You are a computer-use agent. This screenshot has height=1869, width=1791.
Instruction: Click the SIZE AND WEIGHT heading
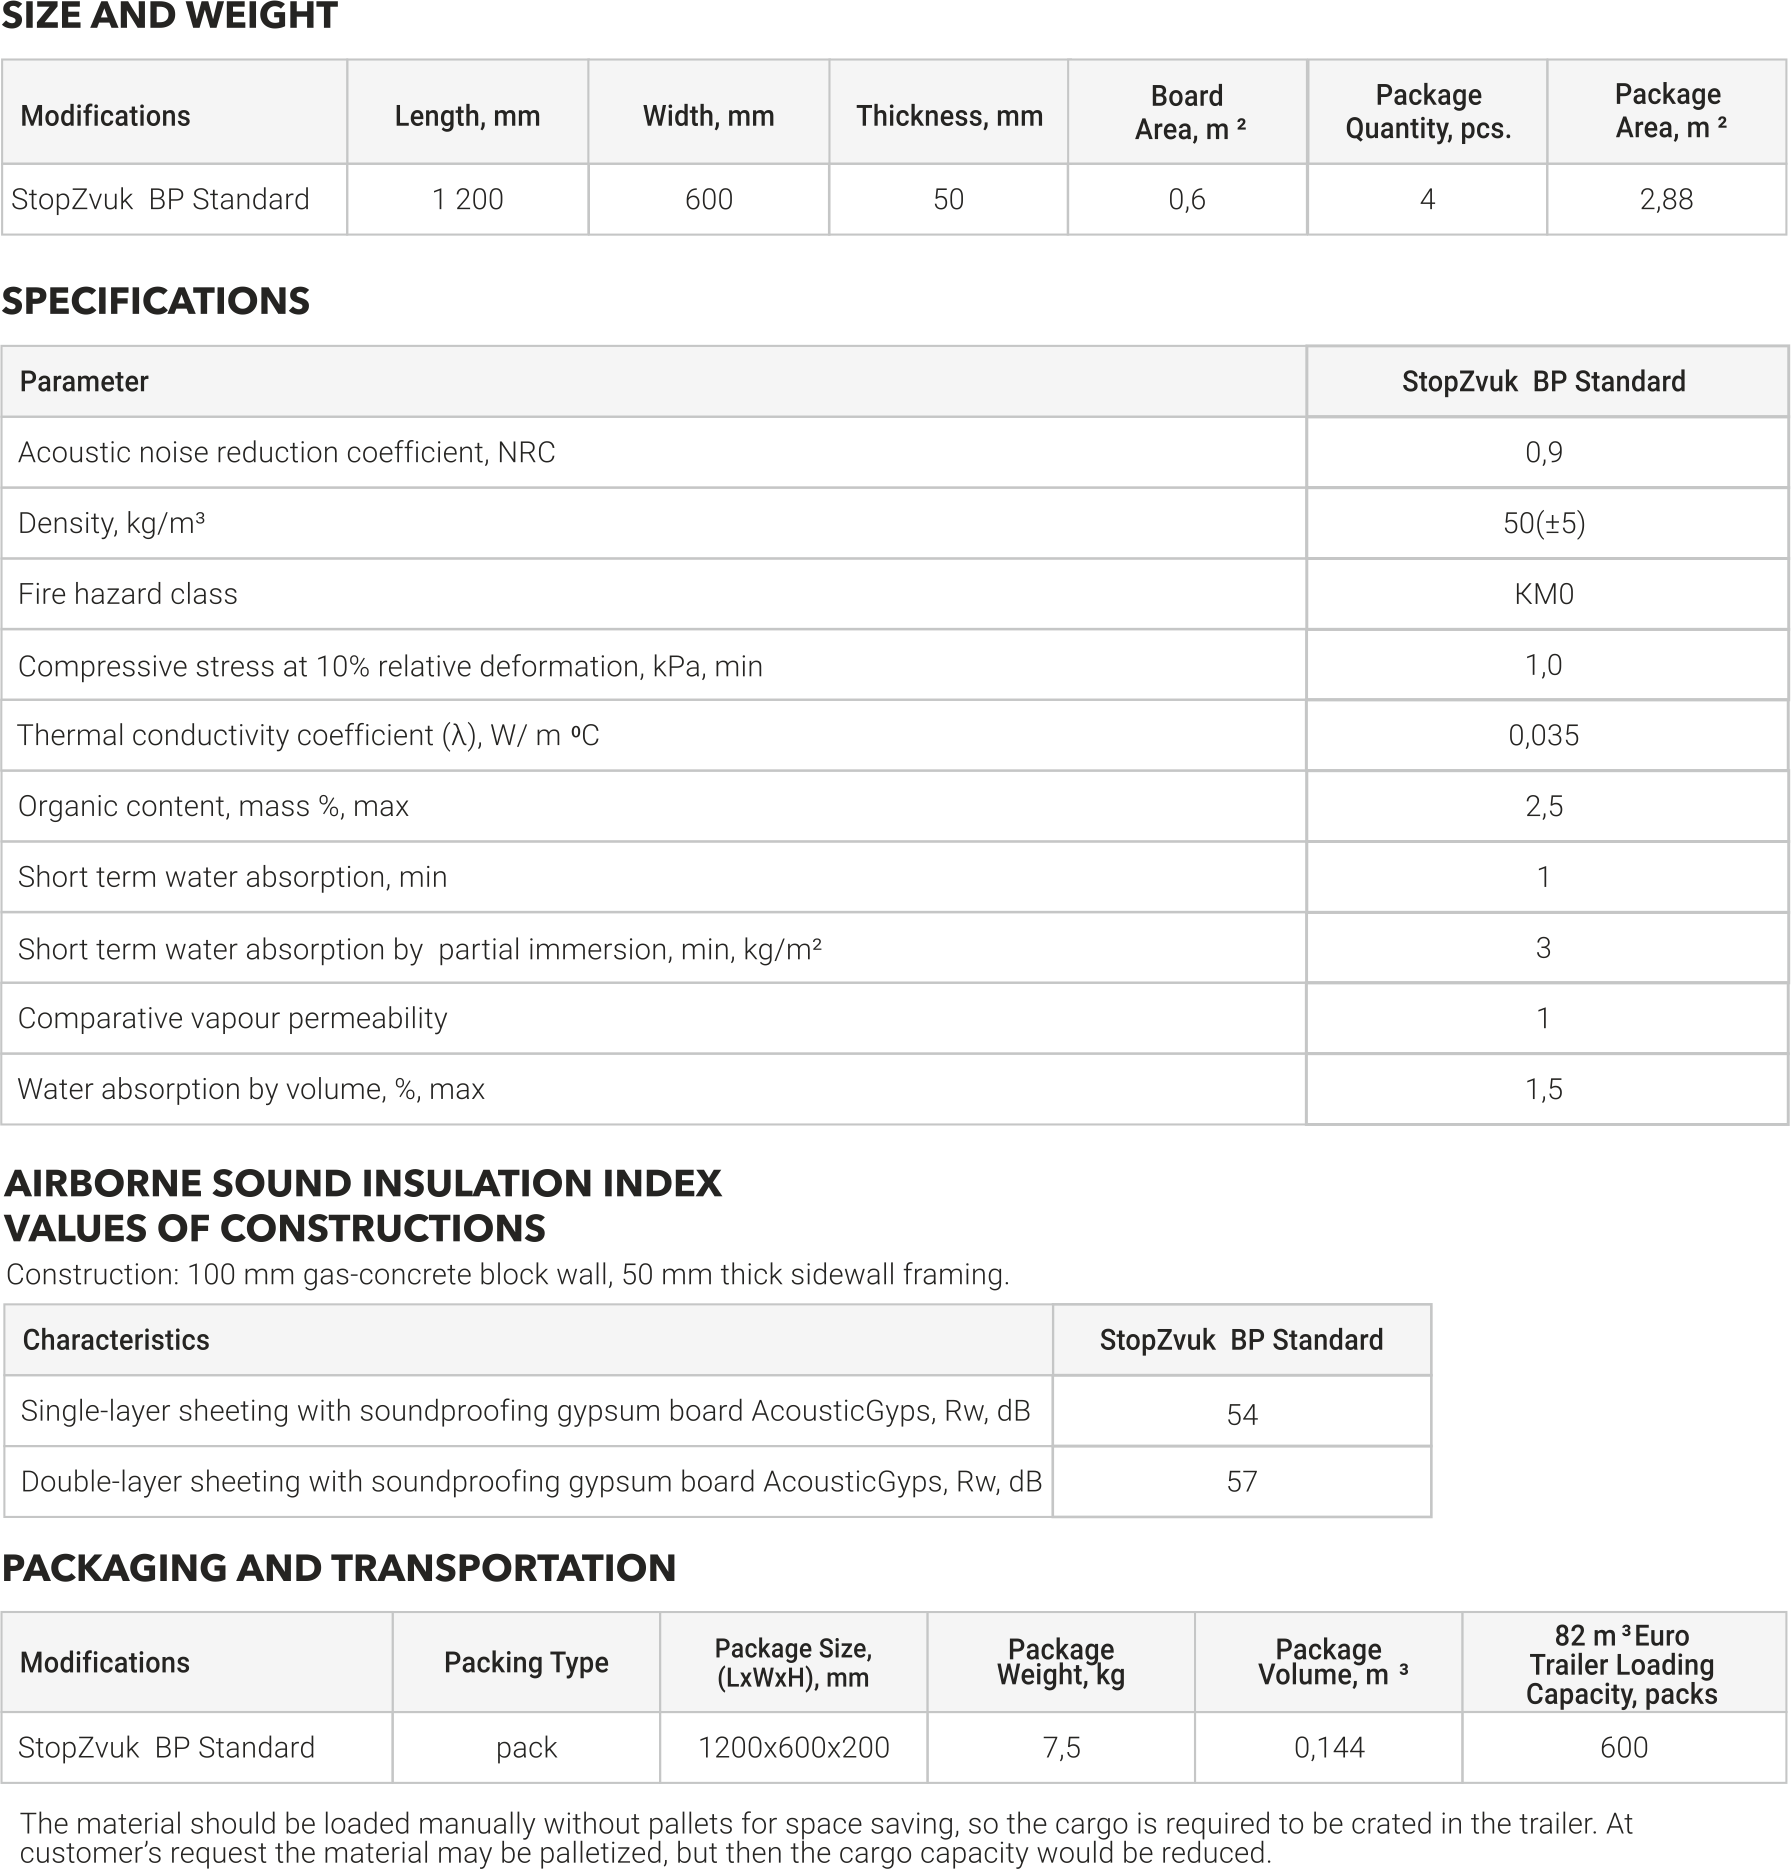169,17
